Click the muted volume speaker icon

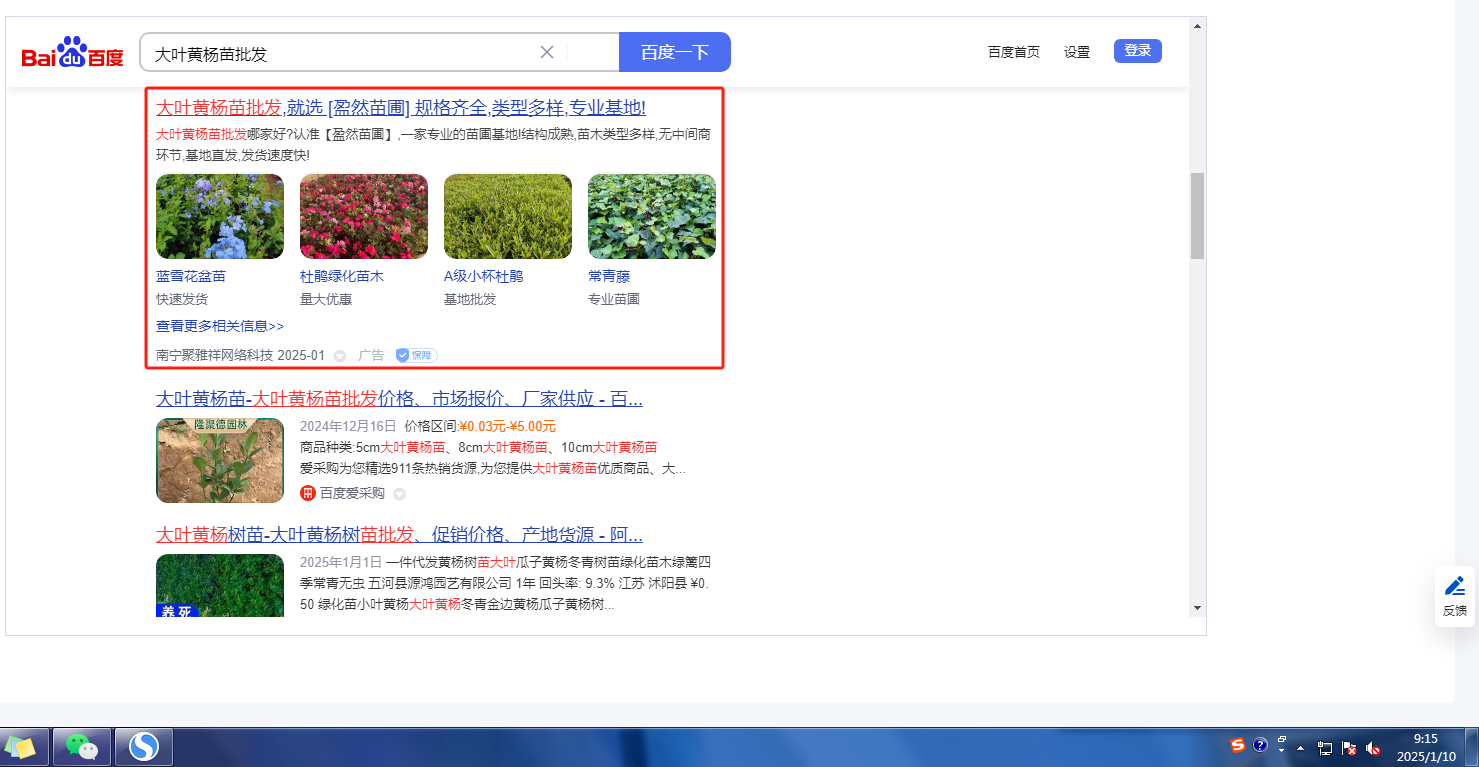click(x=1373, y=747)
